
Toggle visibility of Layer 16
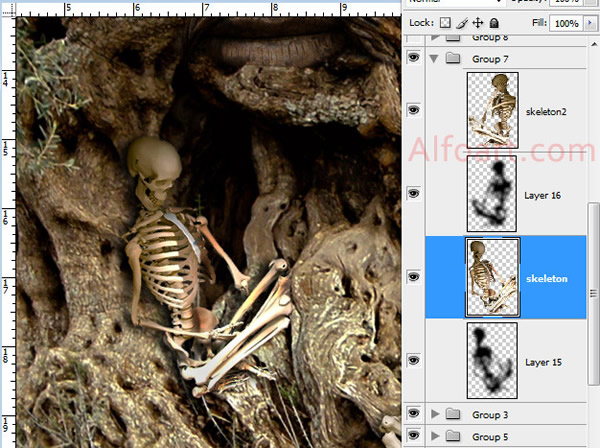point(415,193)
